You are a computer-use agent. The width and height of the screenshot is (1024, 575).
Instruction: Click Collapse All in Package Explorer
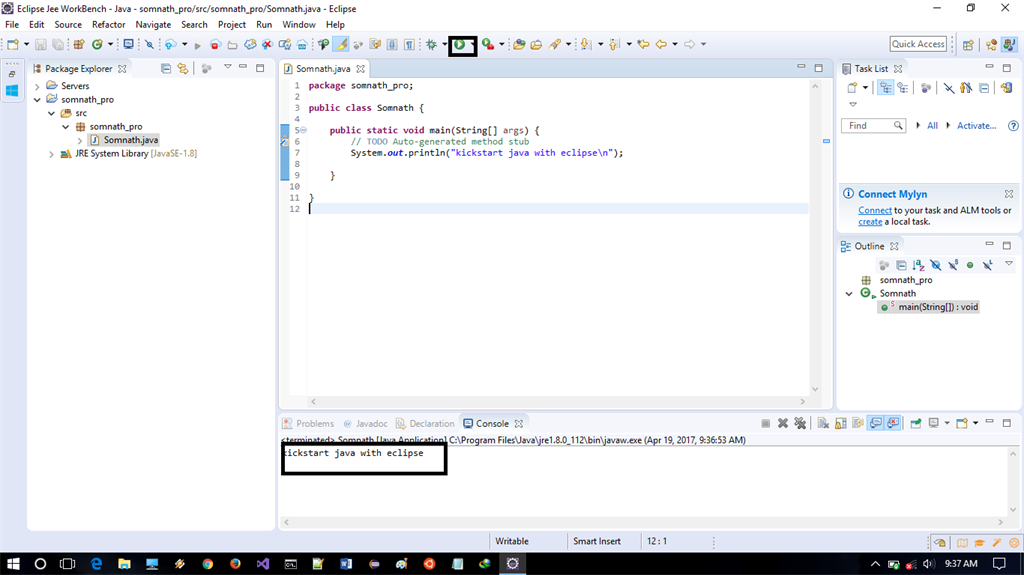point(166,69)
